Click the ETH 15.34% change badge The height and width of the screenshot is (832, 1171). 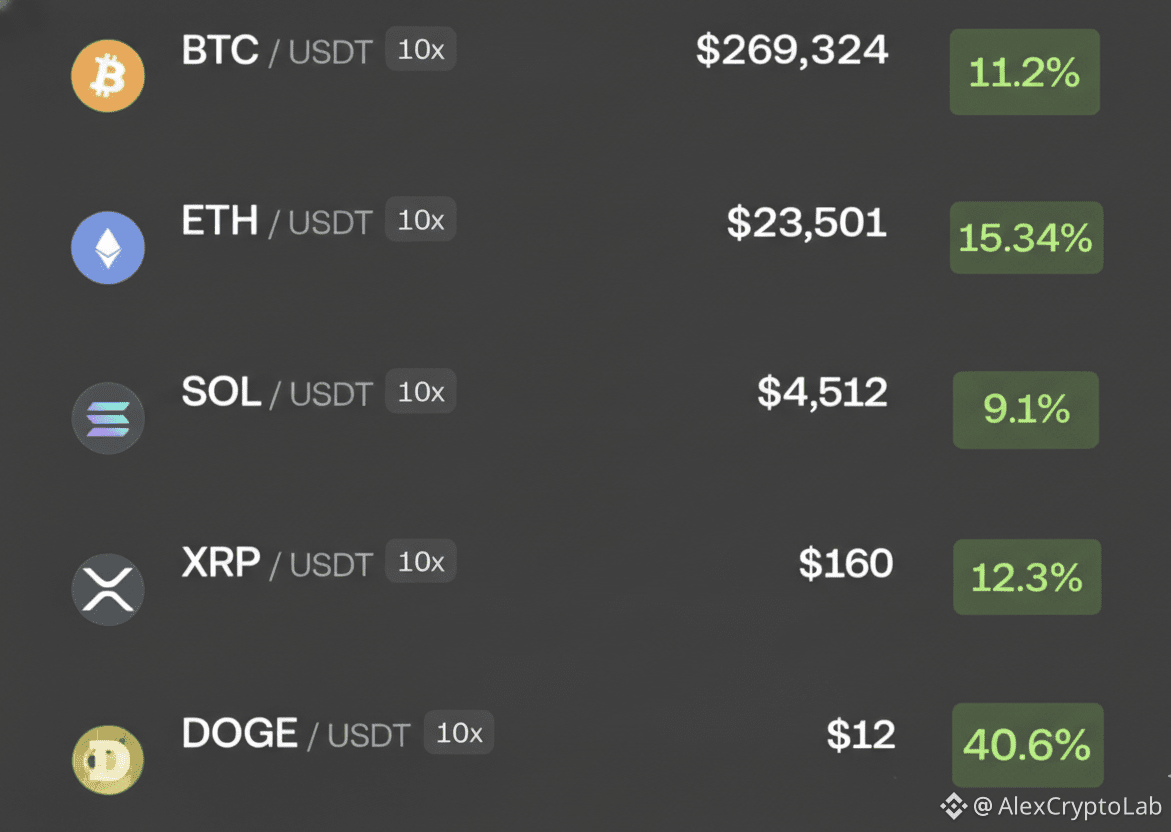(1026, 238)
